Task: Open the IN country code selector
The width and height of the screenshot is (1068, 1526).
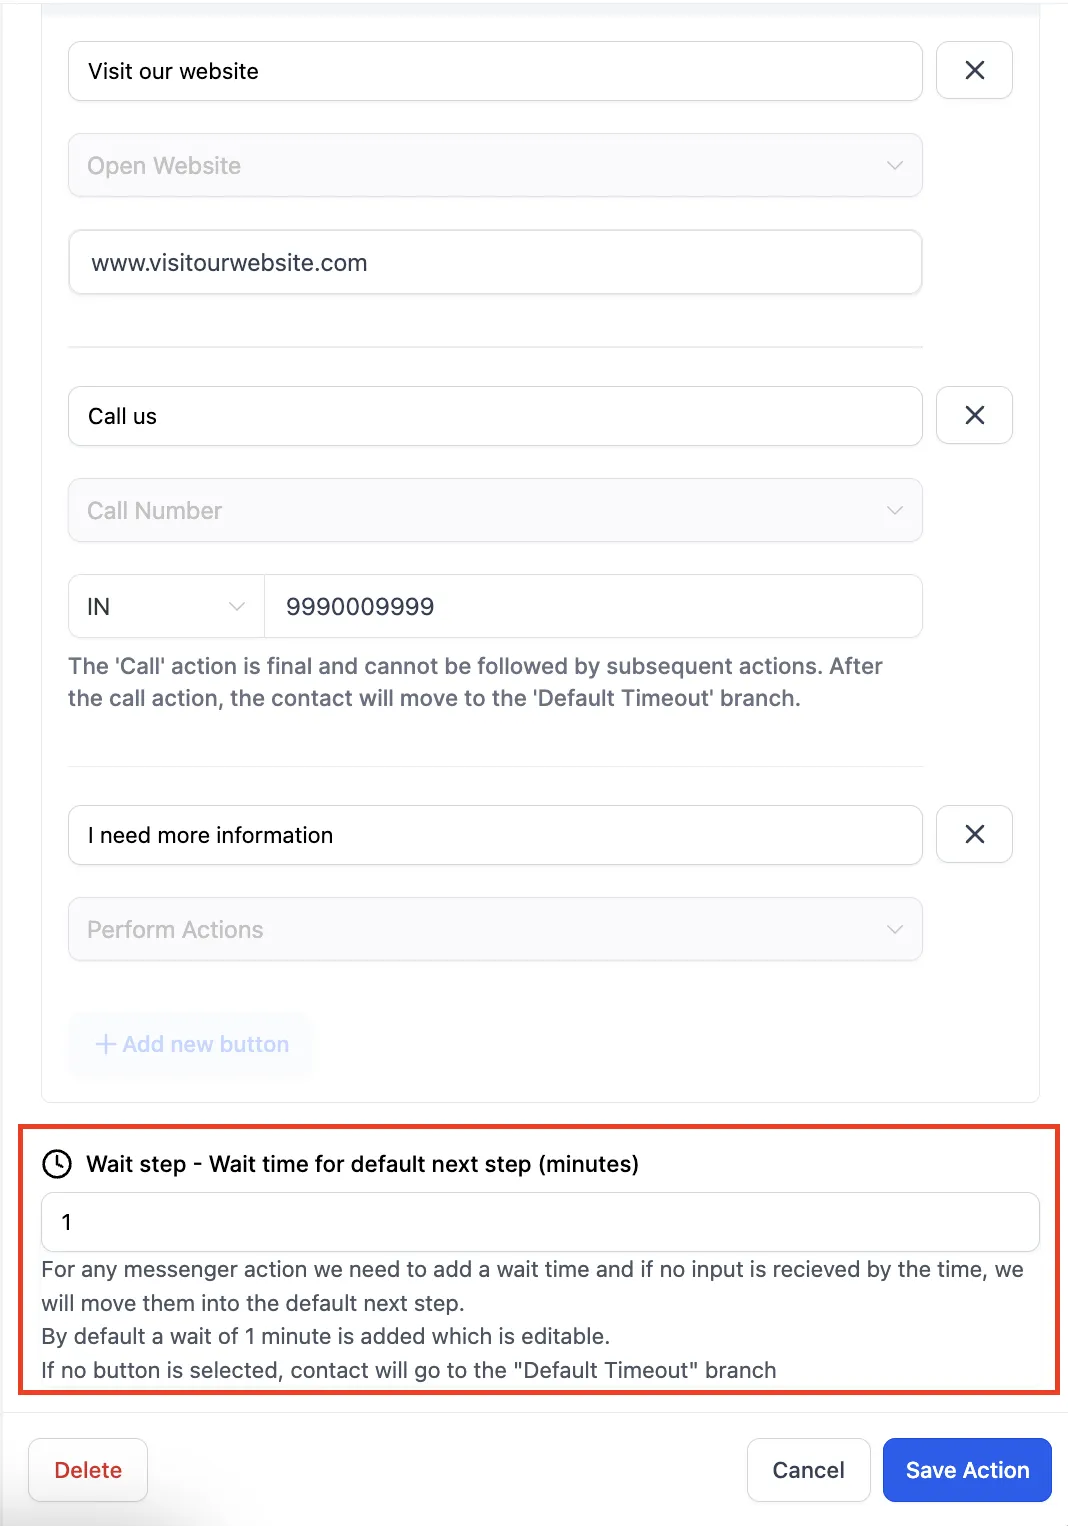Action: 166,607
